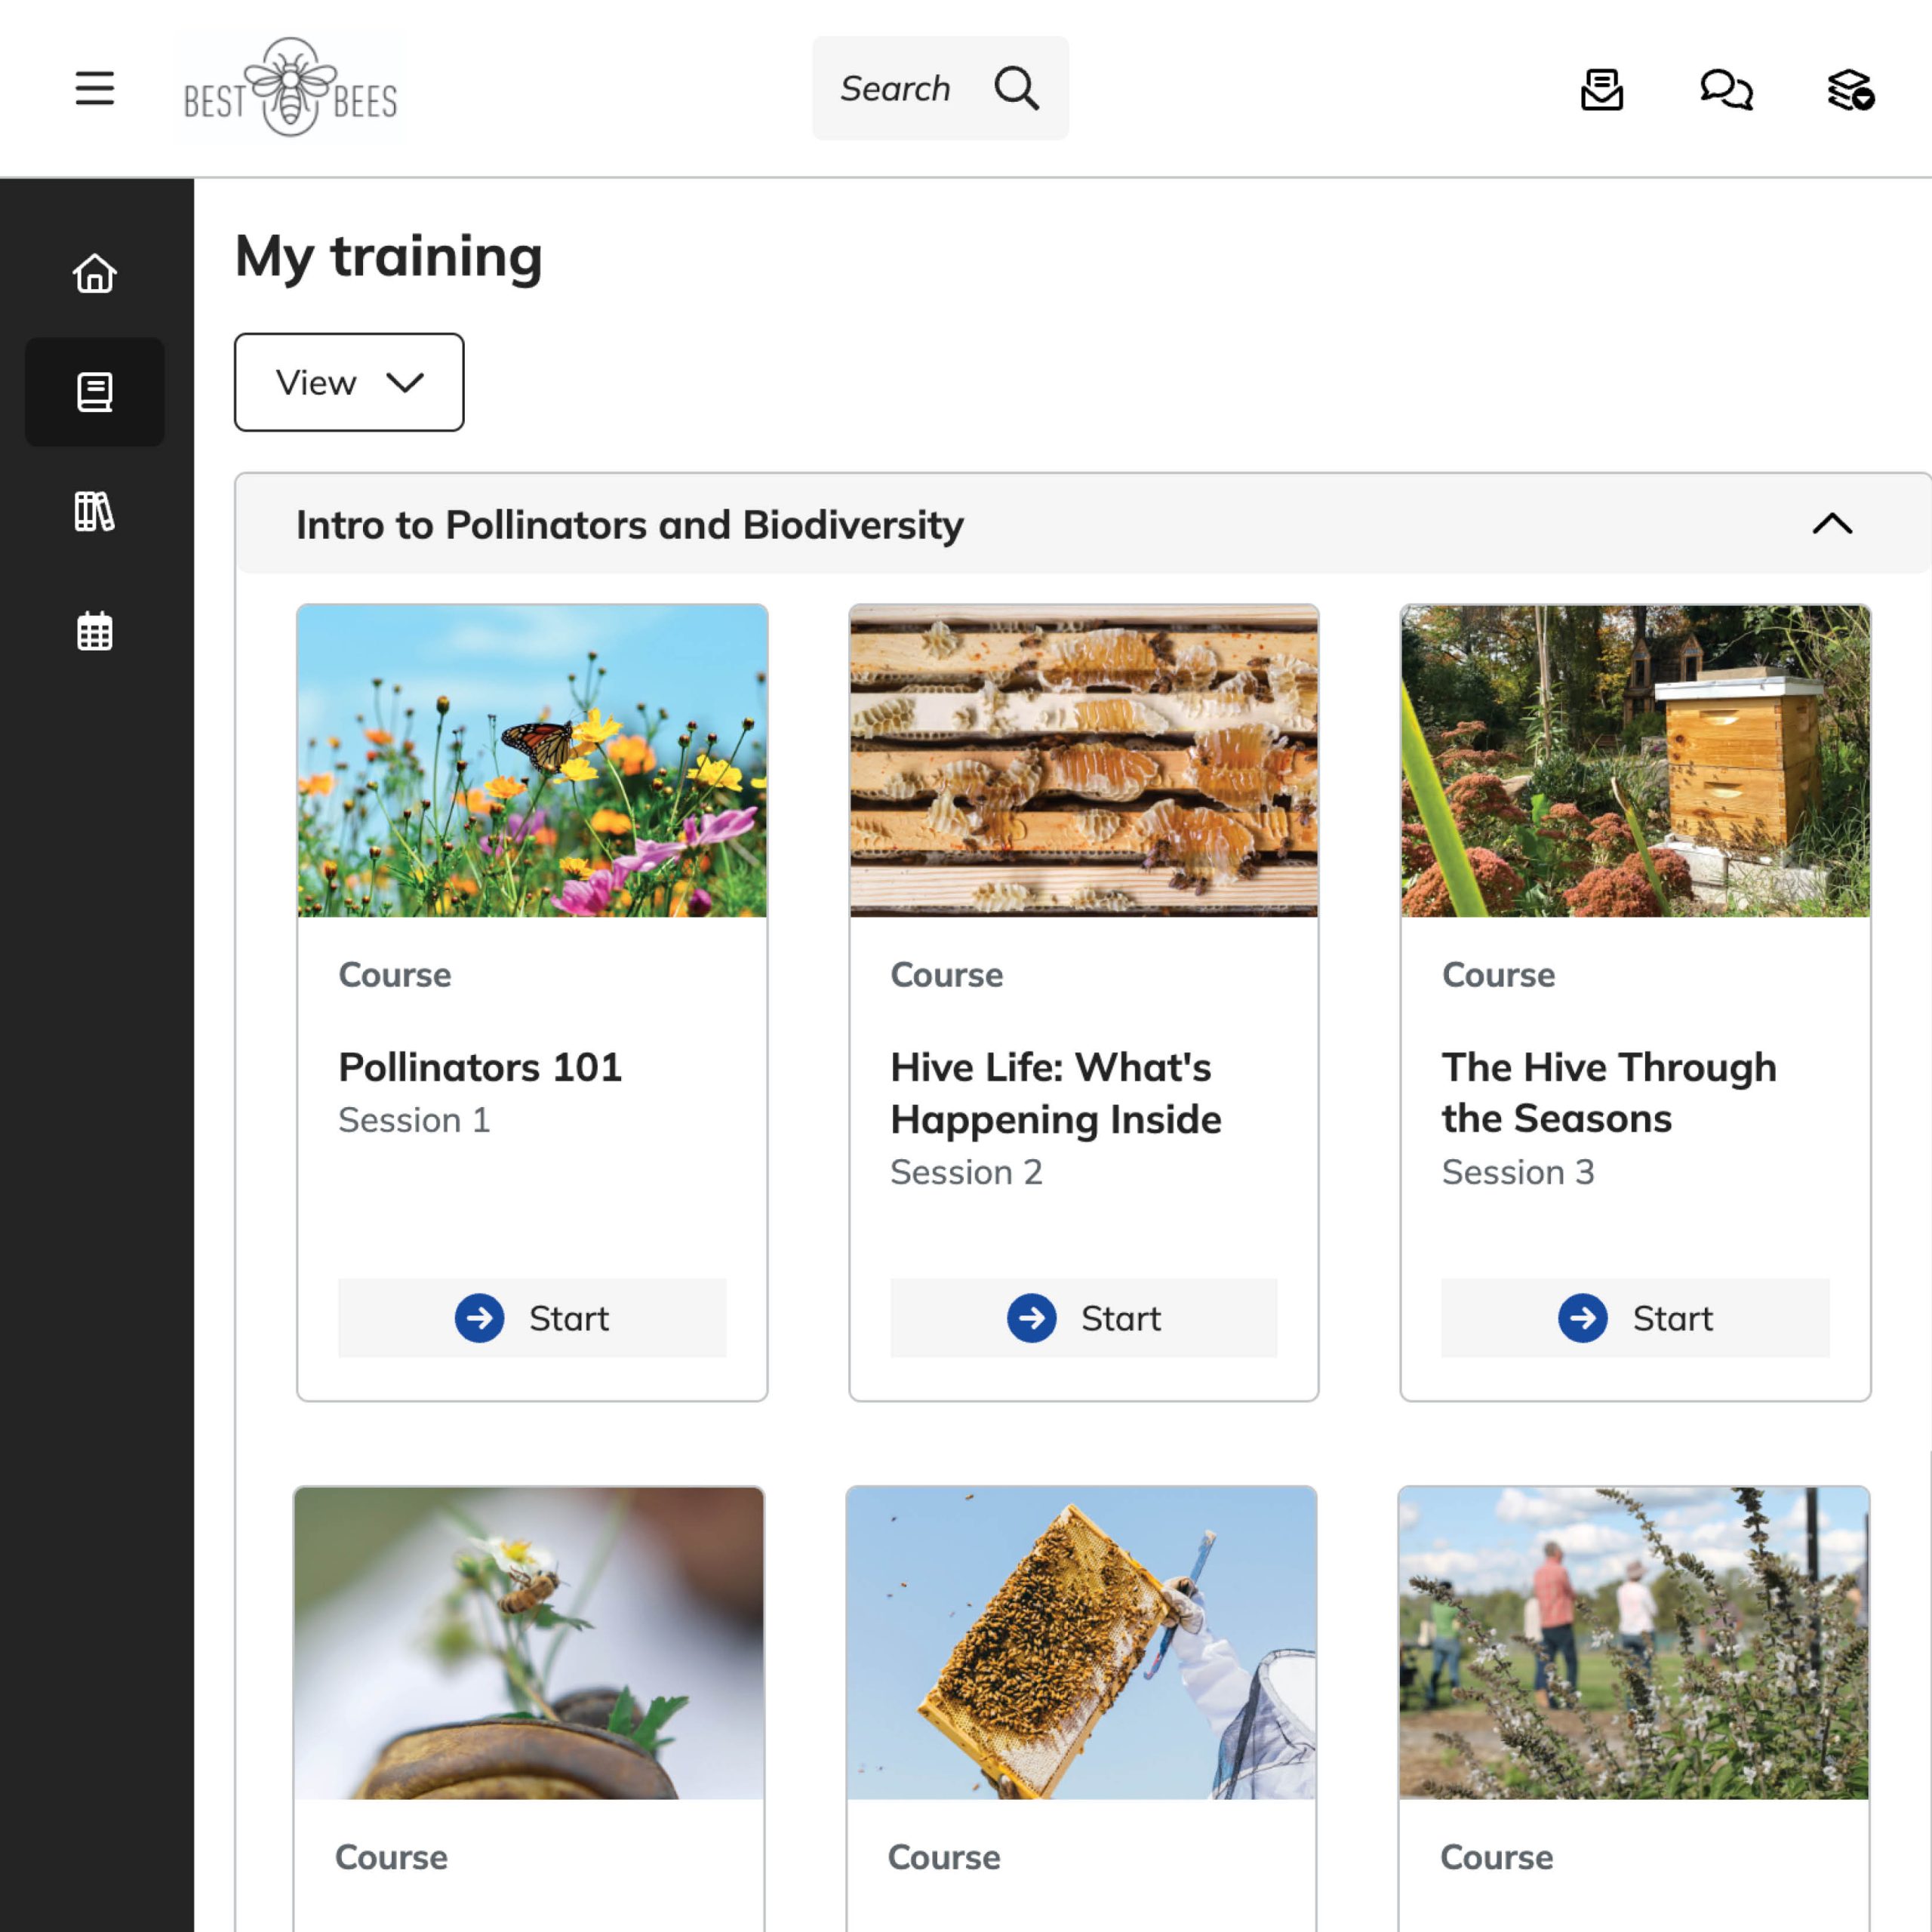Click the Session 2 label

click(x=966, y=1172)
